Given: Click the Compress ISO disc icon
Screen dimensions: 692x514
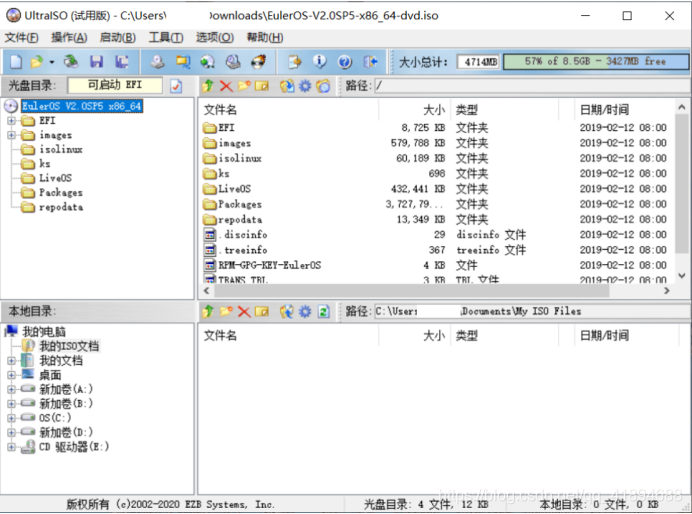Looking at the screenshot, I should tap(207, 61).
